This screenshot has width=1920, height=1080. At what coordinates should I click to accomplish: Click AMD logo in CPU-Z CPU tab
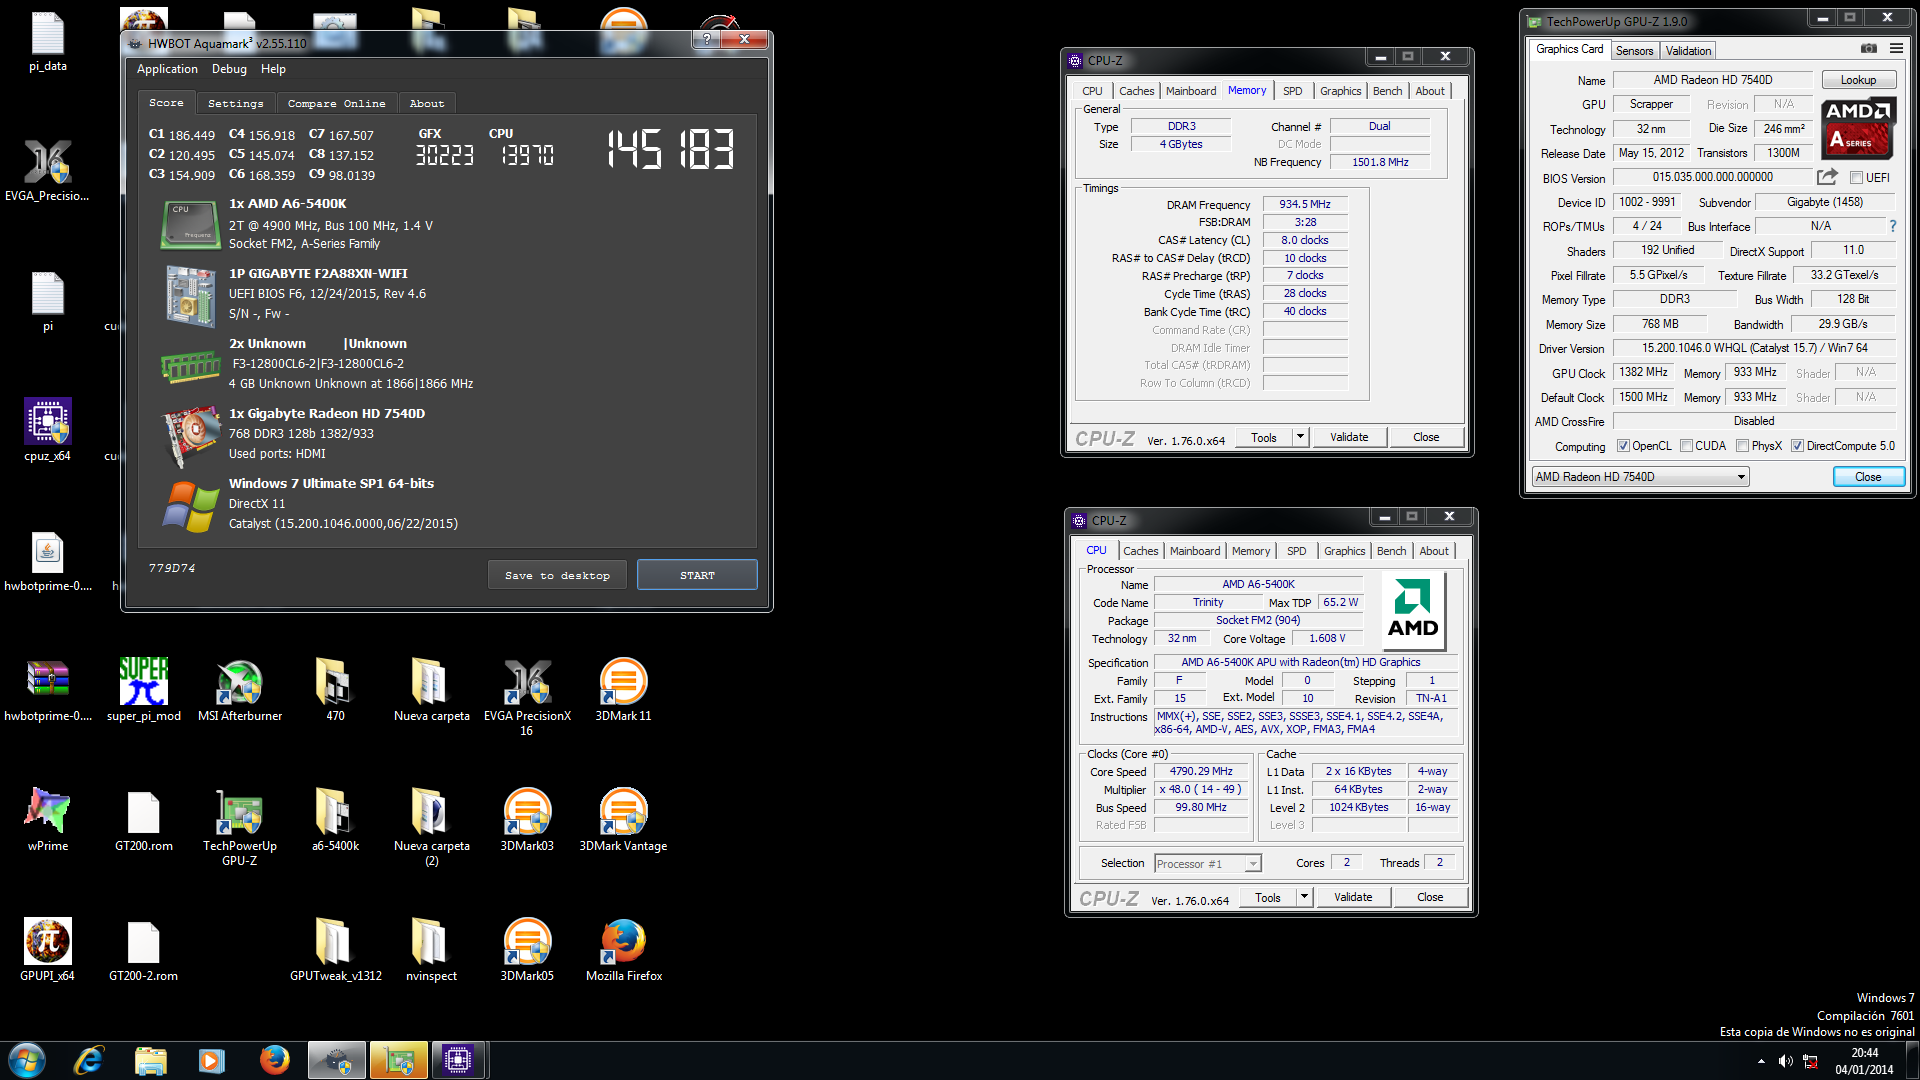tap(1413, 609)
